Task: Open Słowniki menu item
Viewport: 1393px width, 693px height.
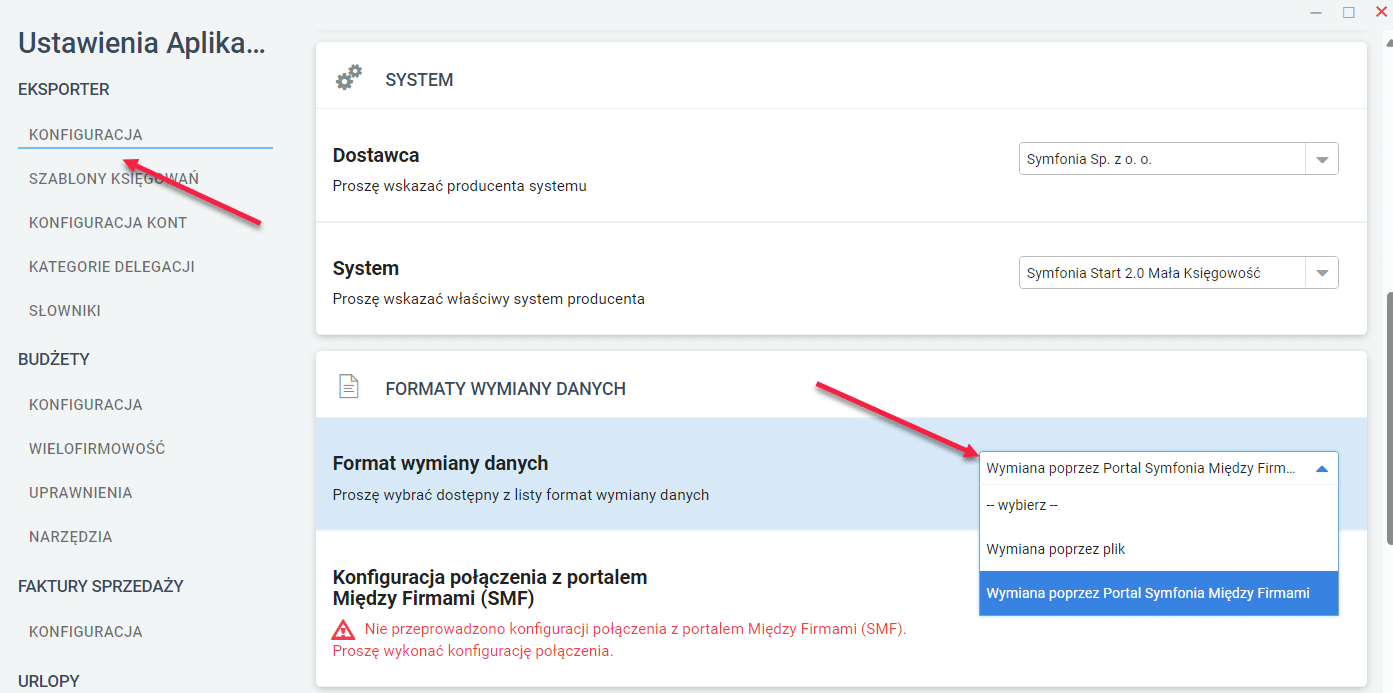Action: [65, 311]
